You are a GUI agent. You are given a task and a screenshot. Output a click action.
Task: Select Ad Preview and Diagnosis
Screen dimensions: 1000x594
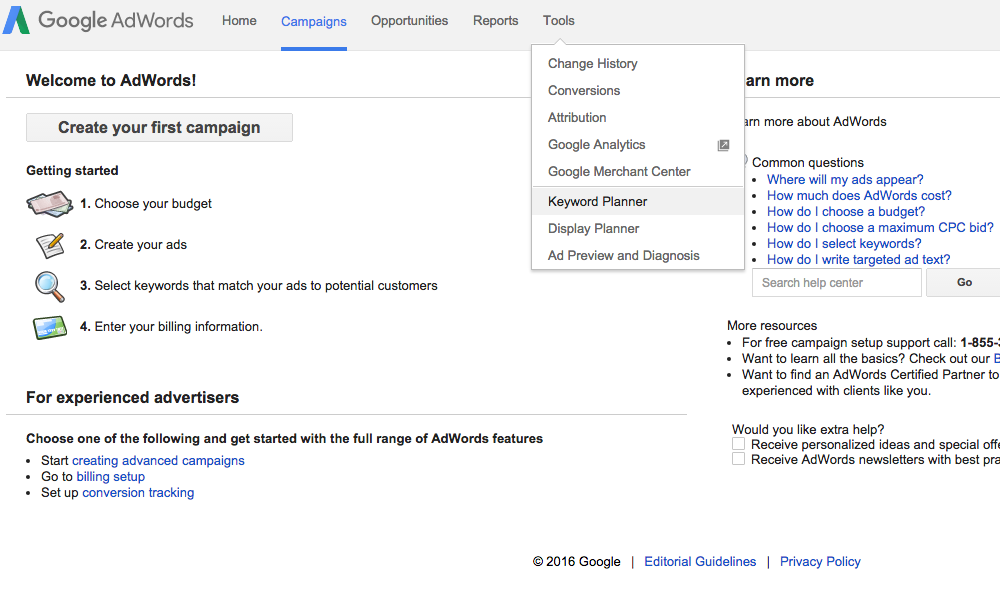coord(638,255)
